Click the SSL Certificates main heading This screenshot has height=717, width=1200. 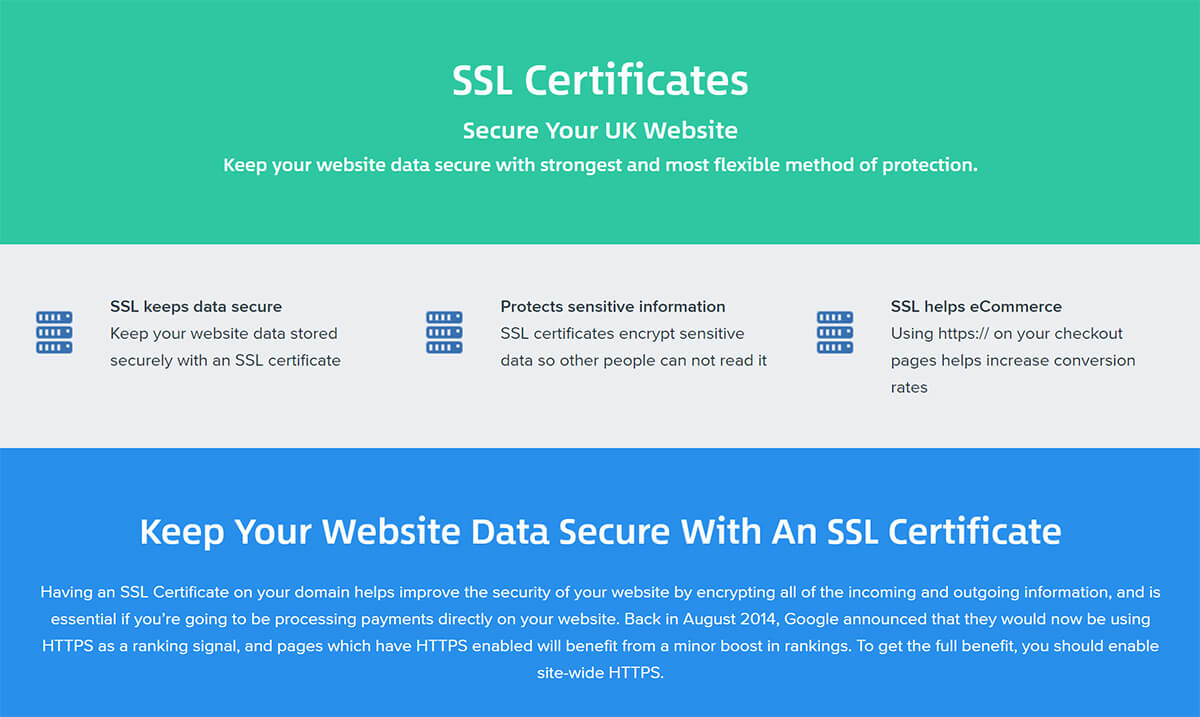(600, 81)
